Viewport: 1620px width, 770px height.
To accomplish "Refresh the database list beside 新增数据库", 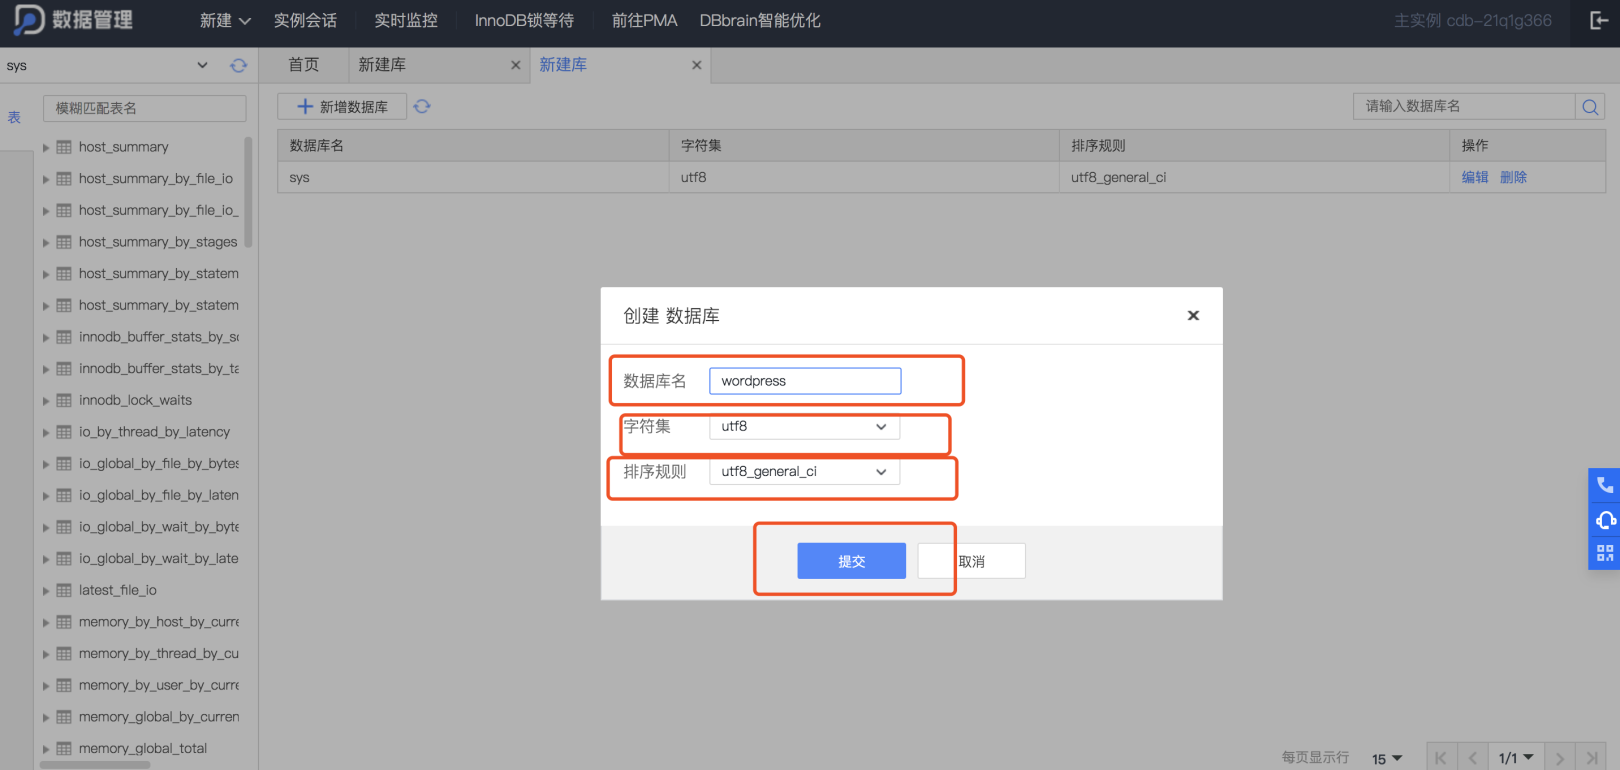I will tap(422, 106).
